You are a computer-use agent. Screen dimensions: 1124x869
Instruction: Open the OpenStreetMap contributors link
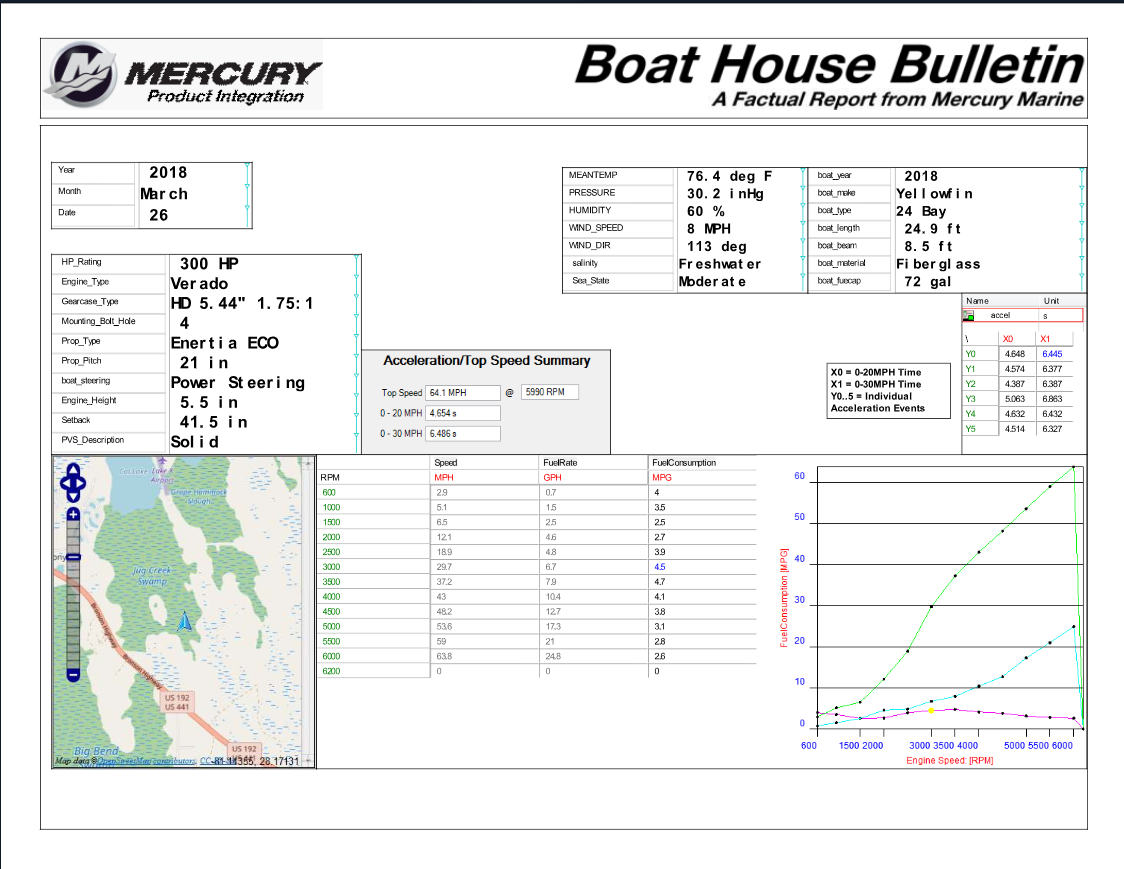[x=146, y=761]
